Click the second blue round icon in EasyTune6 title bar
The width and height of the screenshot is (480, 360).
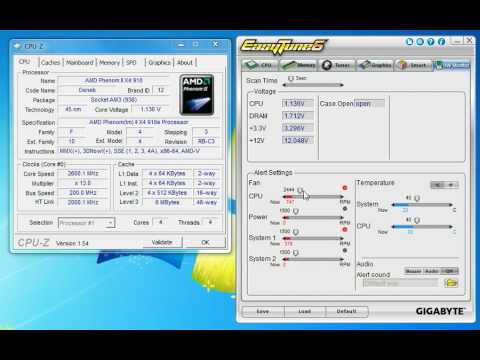pos(420,42)
